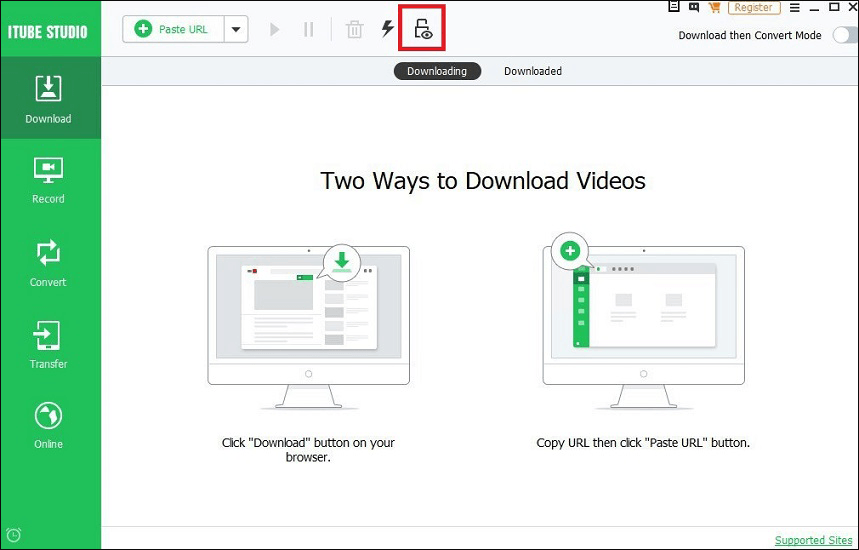Click the Paste URL button
The width and height of the screenshot is (859, 550).
tap(173, 30)
